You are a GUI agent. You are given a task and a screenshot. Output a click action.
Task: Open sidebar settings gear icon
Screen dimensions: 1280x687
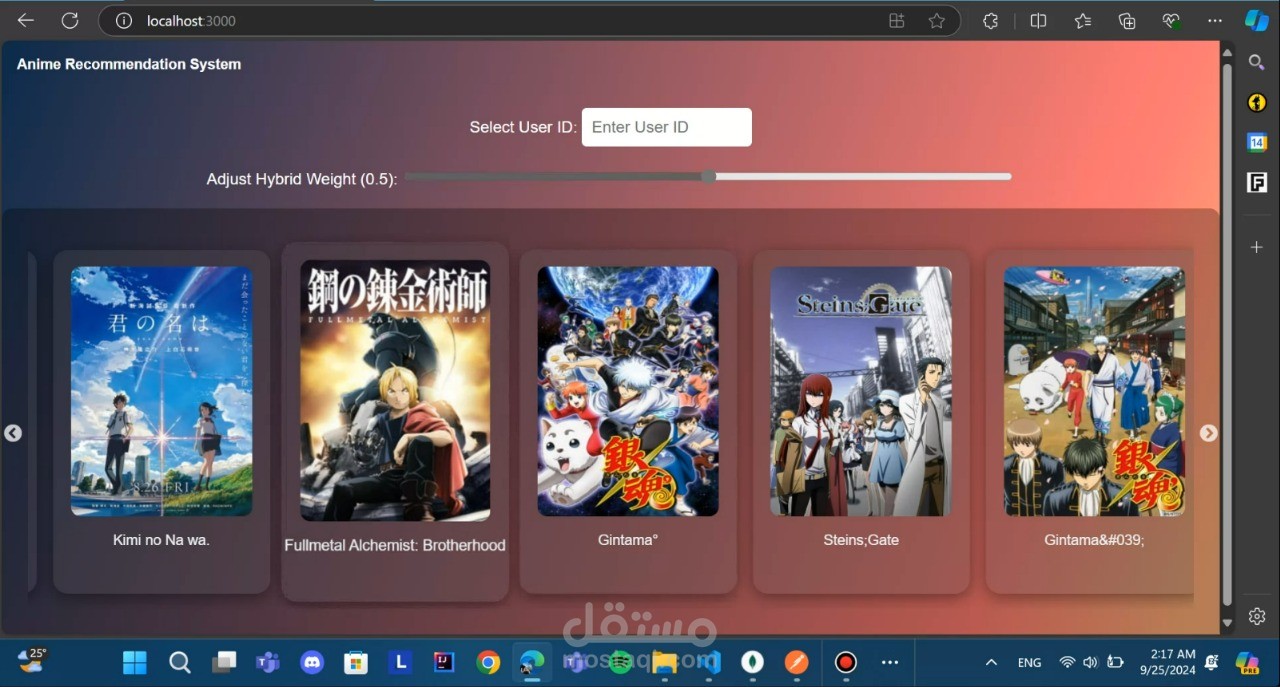(1257, 616)
